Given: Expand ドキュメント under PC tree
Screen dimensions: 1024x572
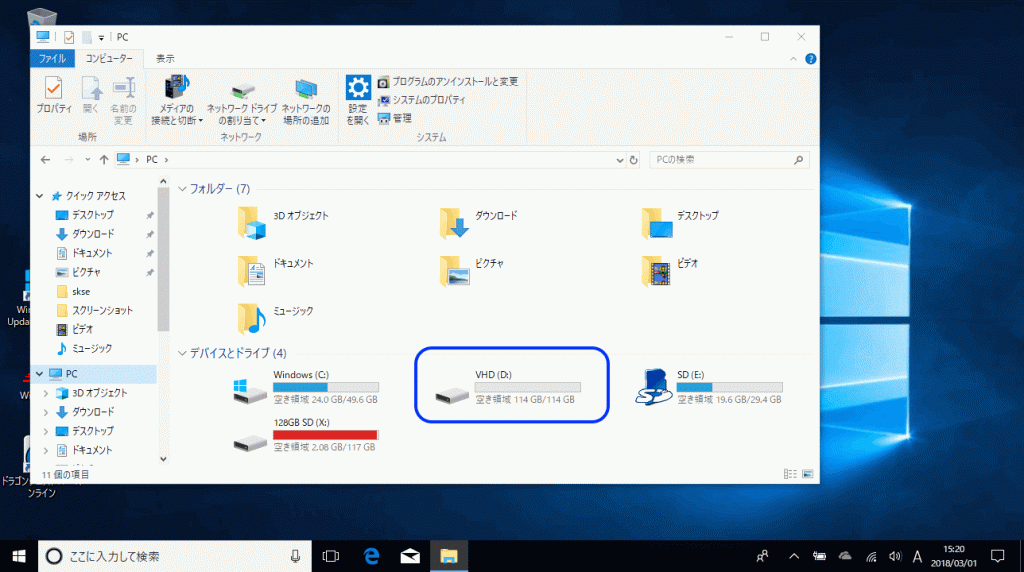Looking at the screenshot, I should click(x=46, y=450).
